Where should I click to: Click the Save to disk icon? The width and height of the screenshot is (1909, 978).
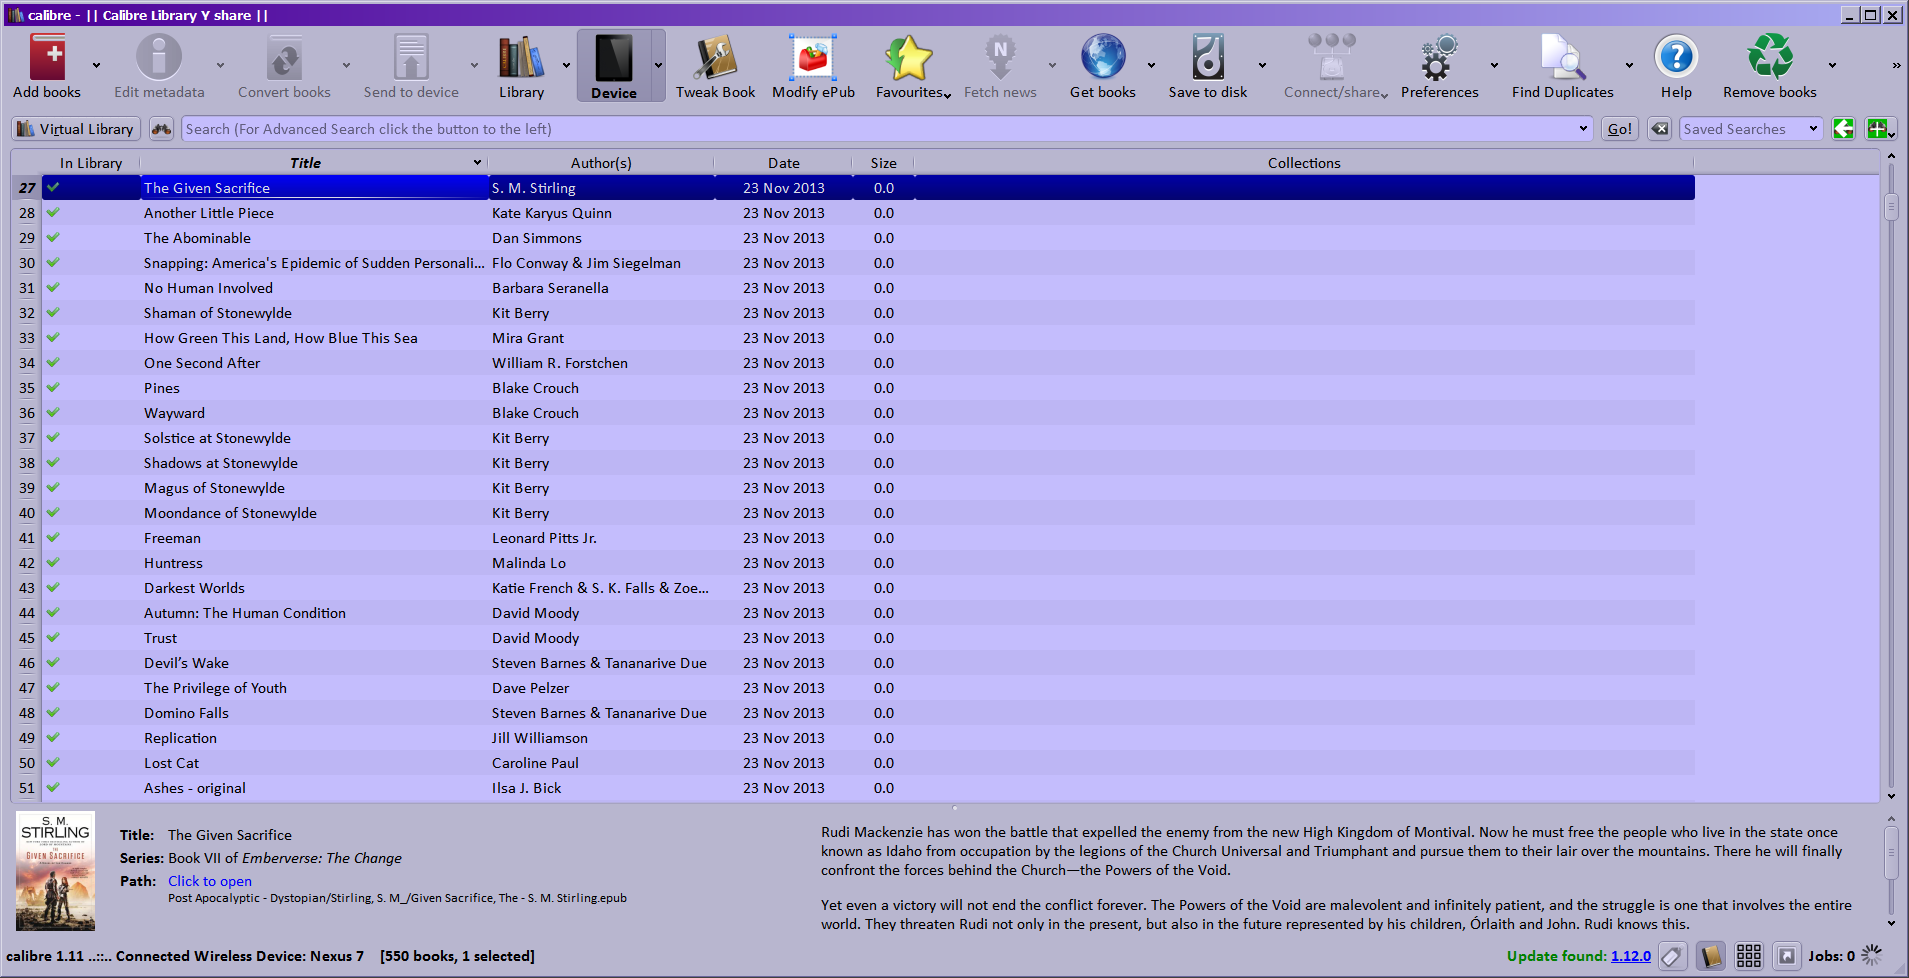pyautogui.click(x=1208, y=57)
